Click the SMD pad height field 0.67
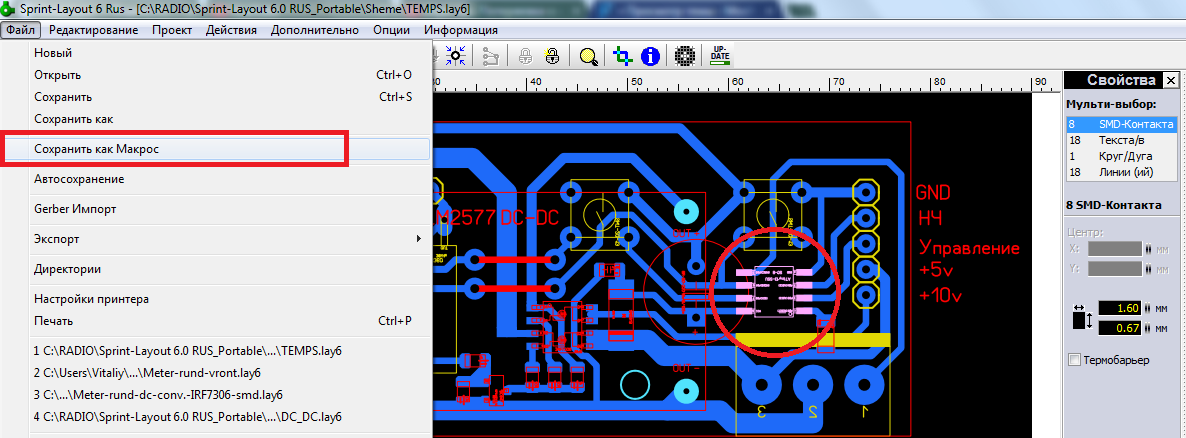The height and width of the screenshot is (438, 1186). tap(1119, 328)
